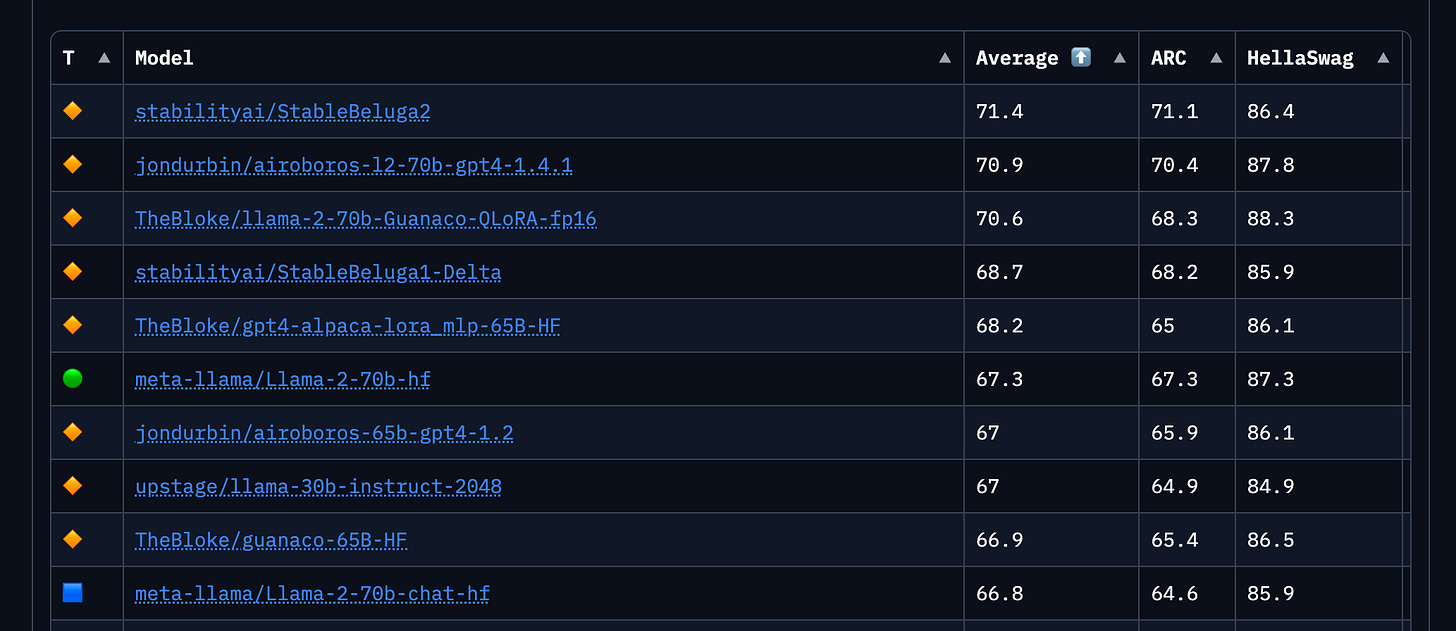Open the stabilityai/StableBeluga2 model link
The width and height of the screenshot is (1456, 631).
click(x=283, y=112)
